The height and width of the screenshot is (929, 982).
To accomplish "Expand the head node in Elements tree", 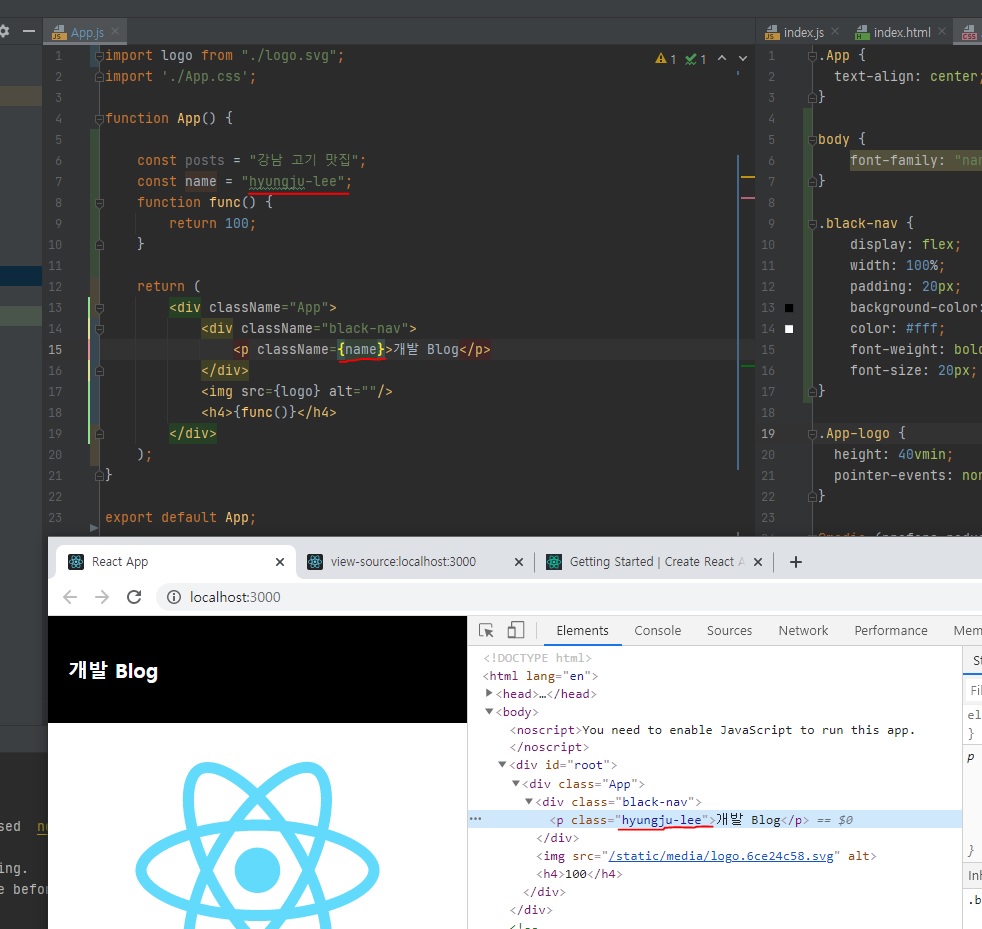I will click(489, 693).
